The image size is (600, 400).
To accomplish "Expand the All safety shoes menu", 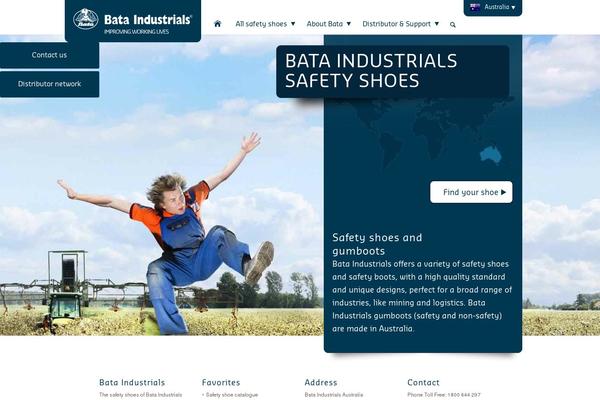I will point(265,24).
